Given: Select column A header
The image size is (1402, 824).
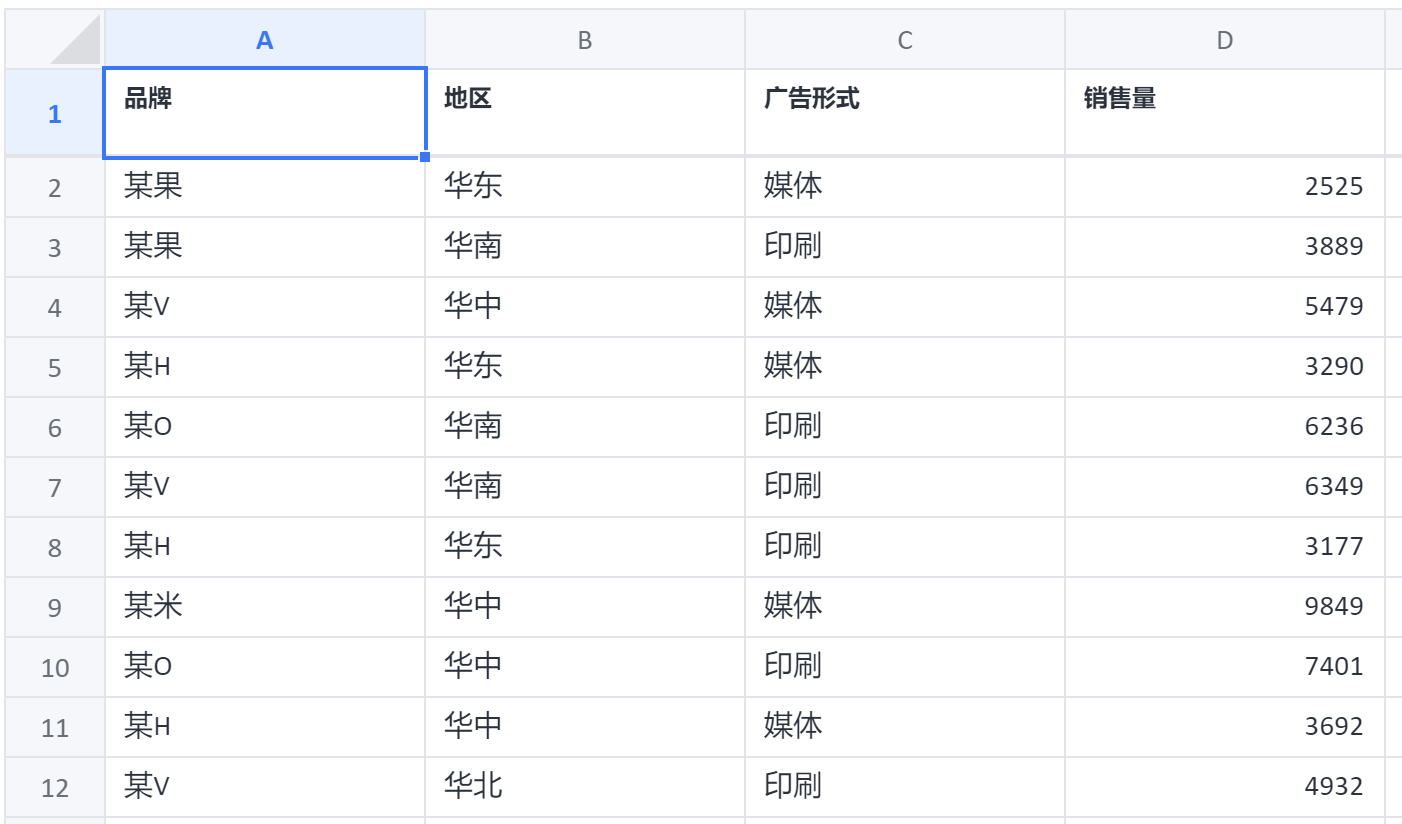Looking at the screenshot, I should coord(264,40).
